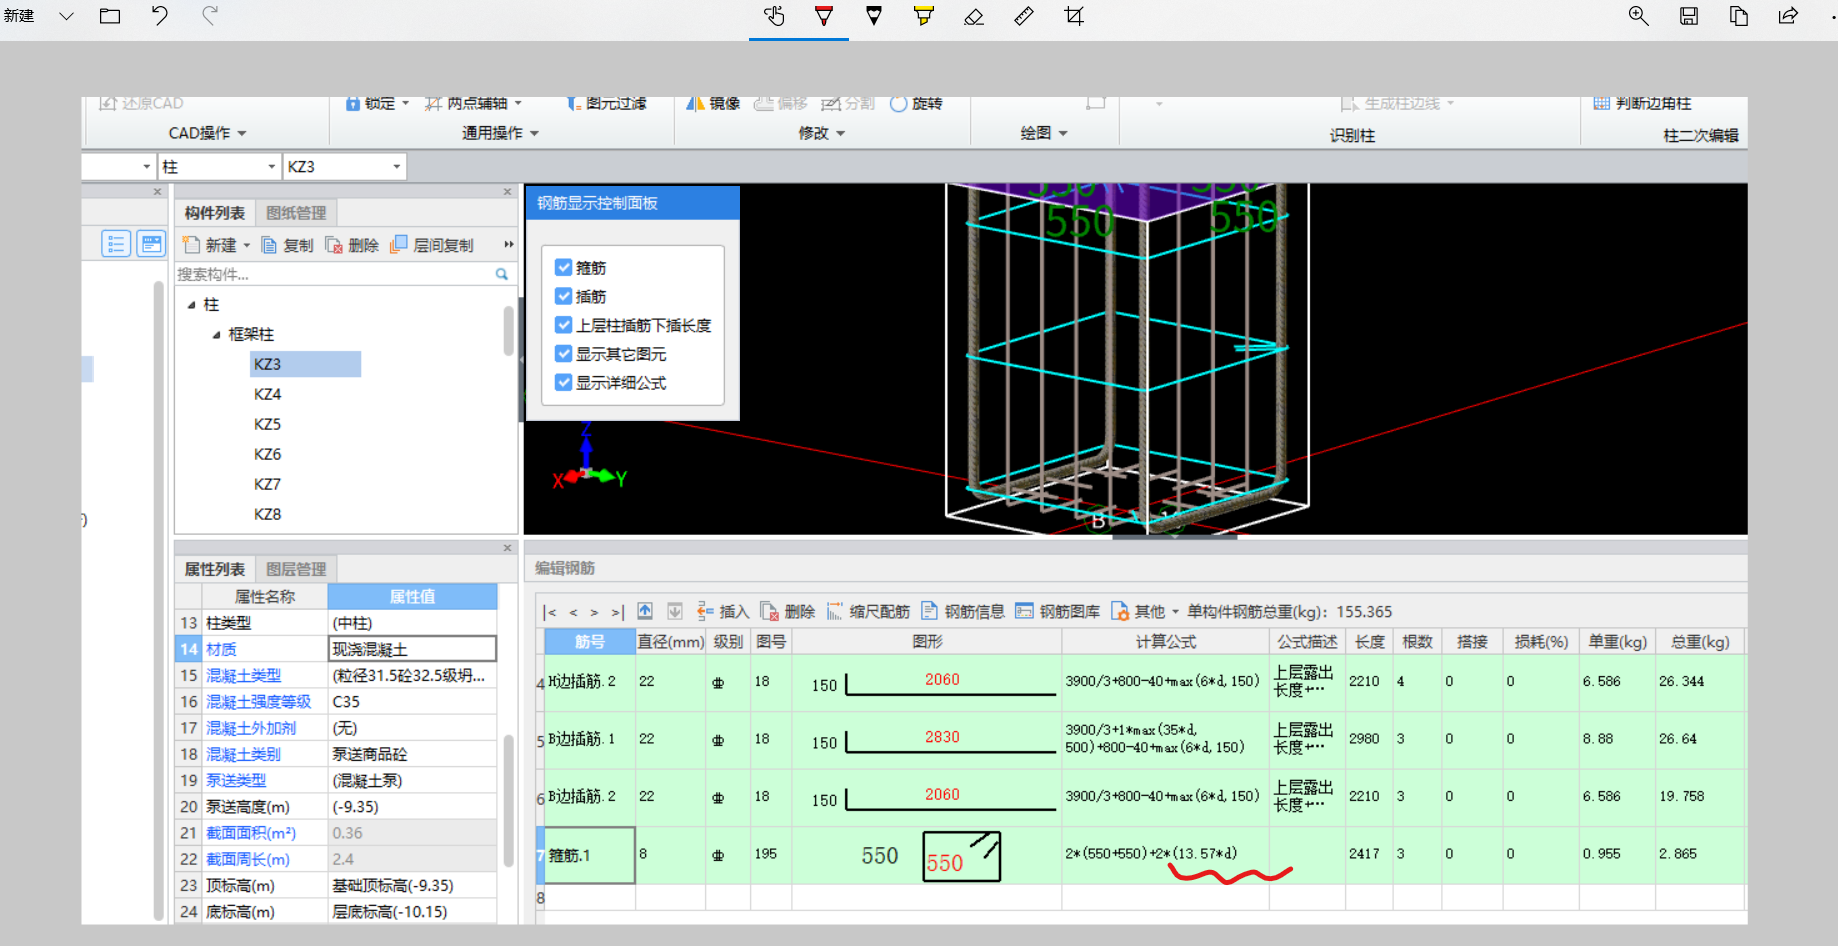Start the image crop tool
Viewport: 1838px width, 946px height.
click(1074, 16)
